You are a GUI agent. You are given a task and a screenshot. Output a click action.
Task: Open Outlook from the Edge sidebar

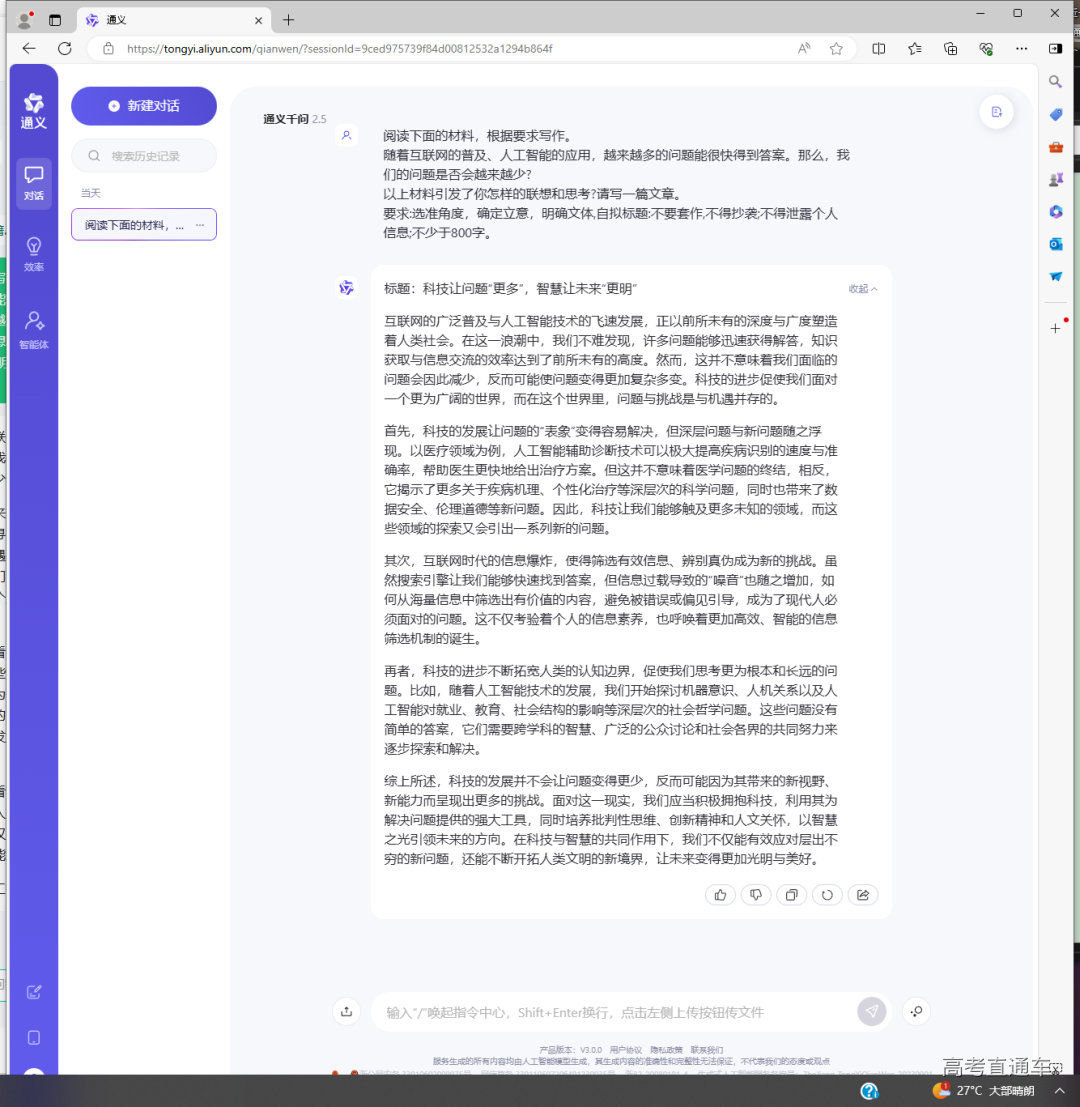pos(1056,243)
